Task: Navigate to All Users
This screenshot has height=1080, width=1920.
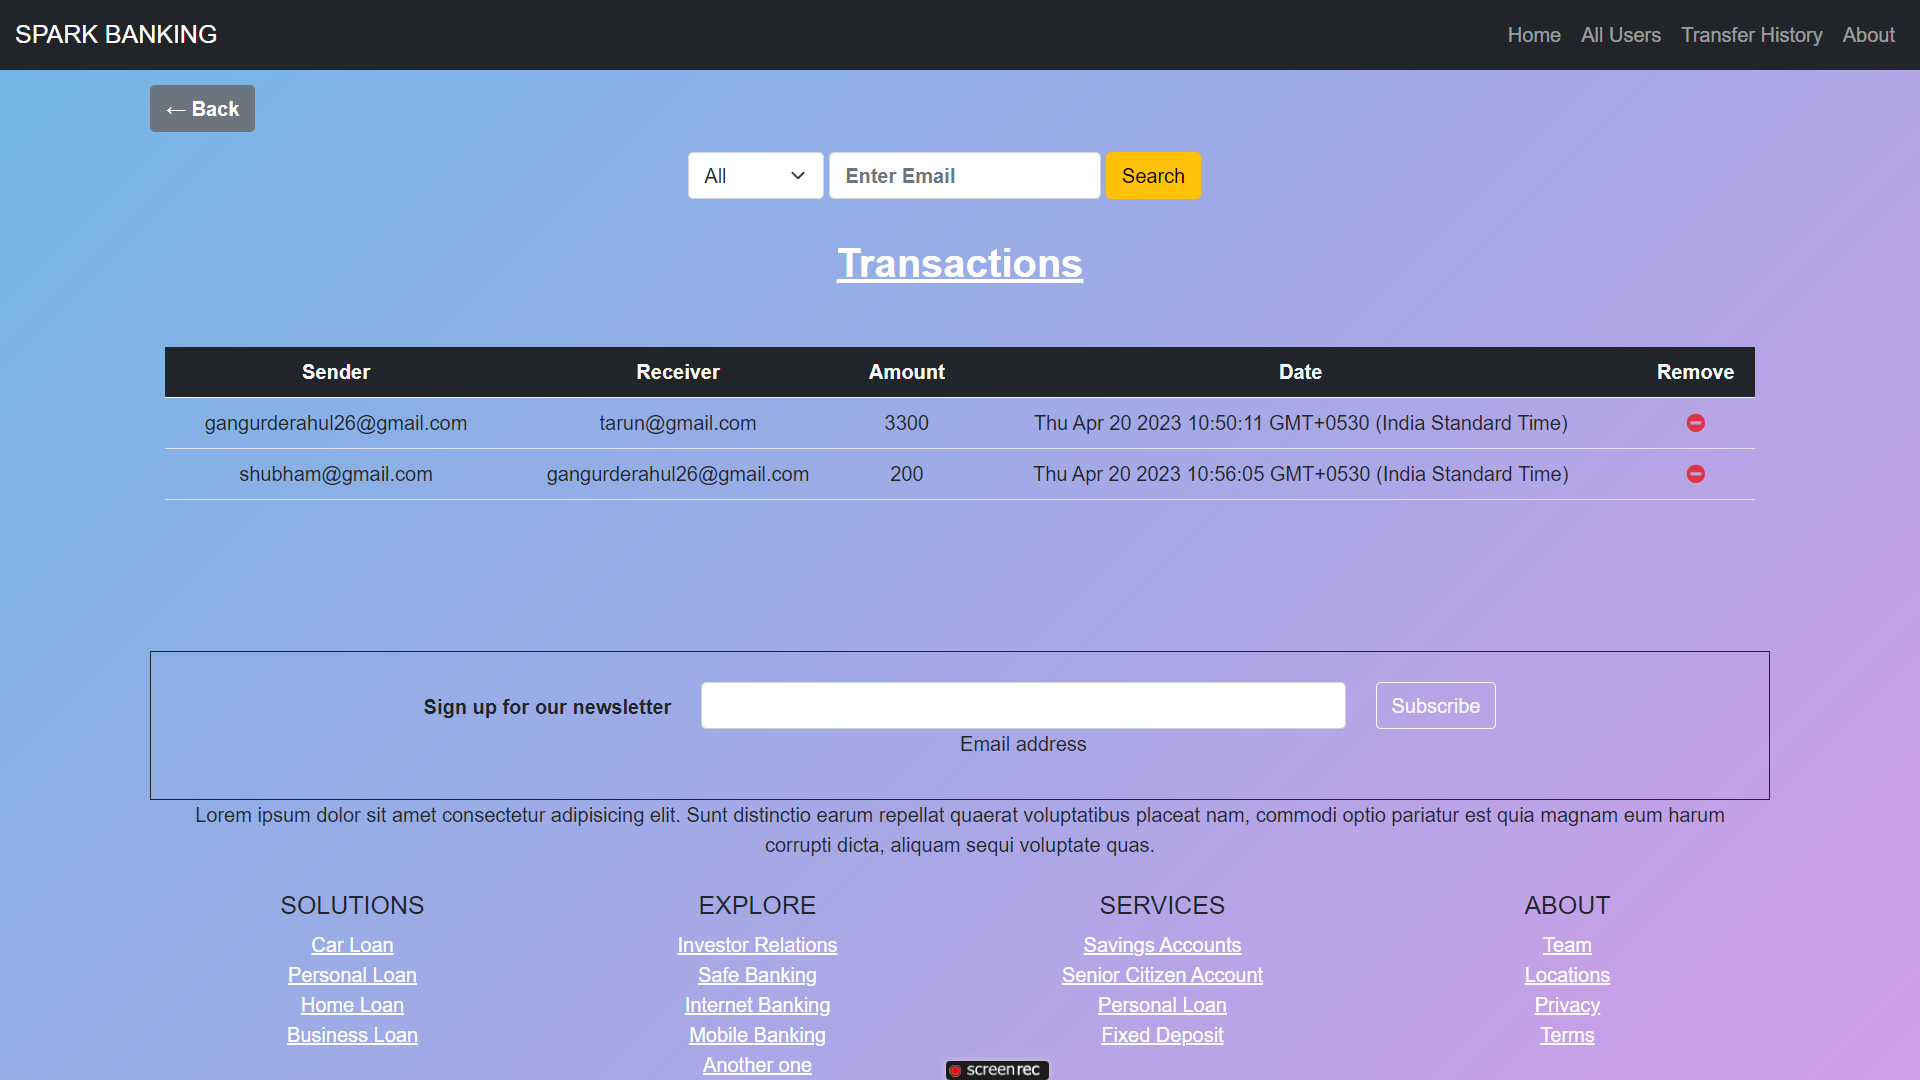Action: [x=1620, y=35]
